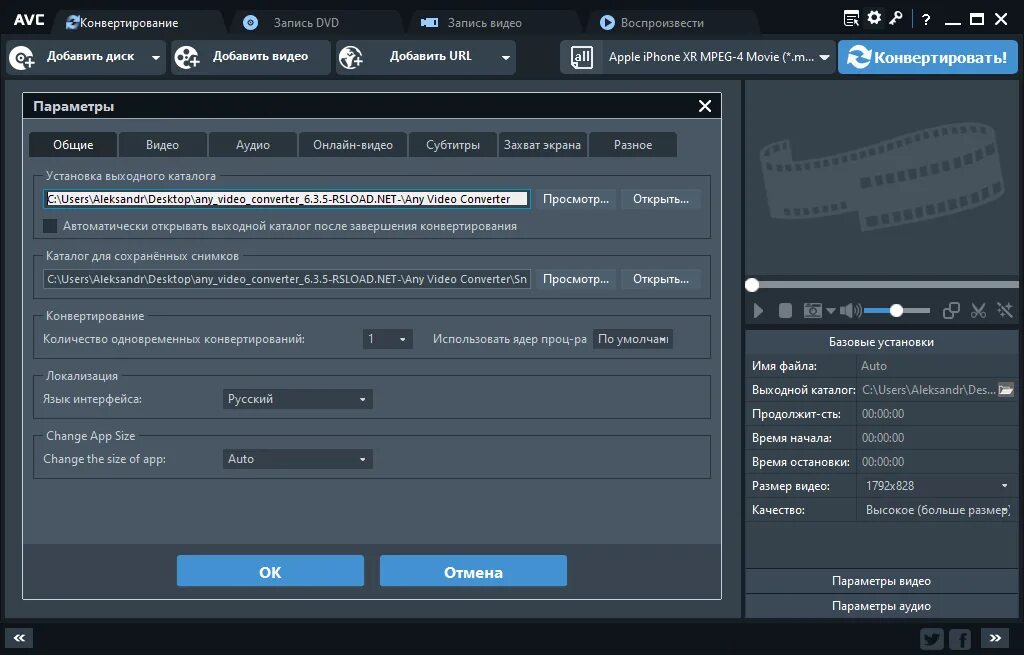This screenshot has height=655, width=1024.
Task: Open the Качество dropdown
Action: click(x=937, y=510)
